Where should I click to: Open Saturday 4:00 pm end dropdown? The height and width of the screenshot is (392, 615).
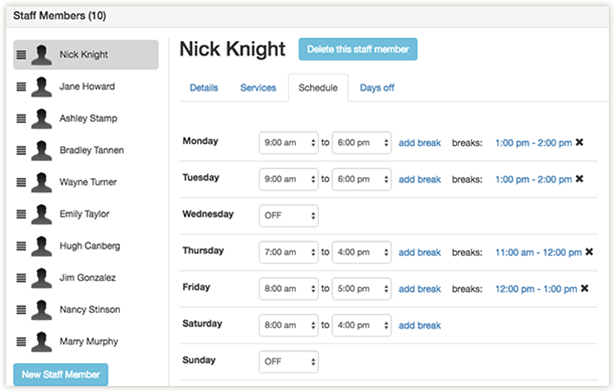point(362,325)
